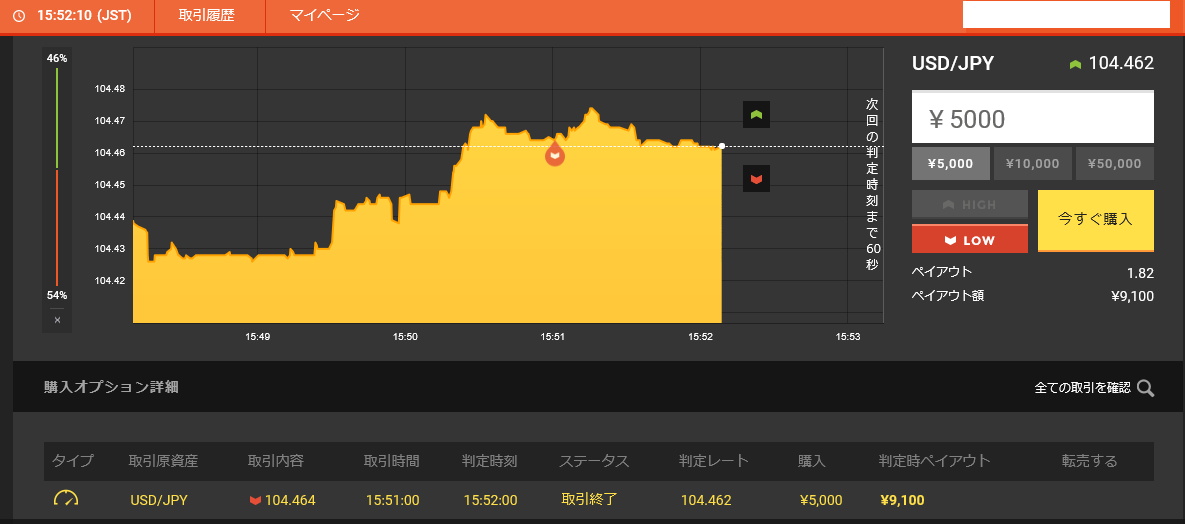This screenshot has height=524, width=1185.
Task: Select the LOW direction option
Action: 969,240
